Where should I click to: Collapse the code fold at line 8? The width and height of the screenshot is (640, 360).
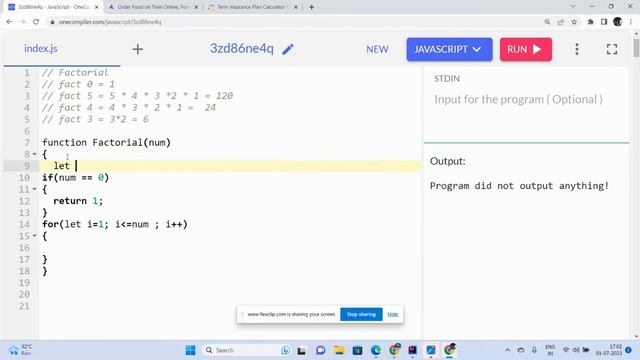[34, 154]
